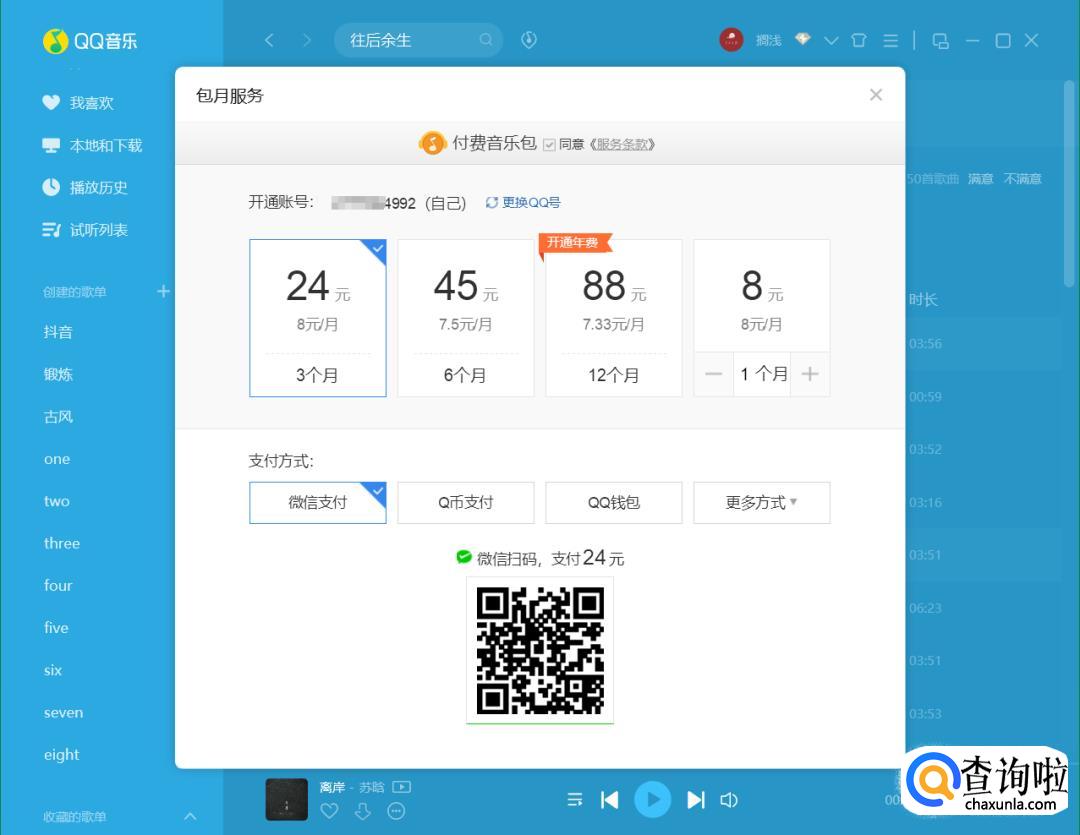Click the 1 个月 month count field

[x=762, y=374]
